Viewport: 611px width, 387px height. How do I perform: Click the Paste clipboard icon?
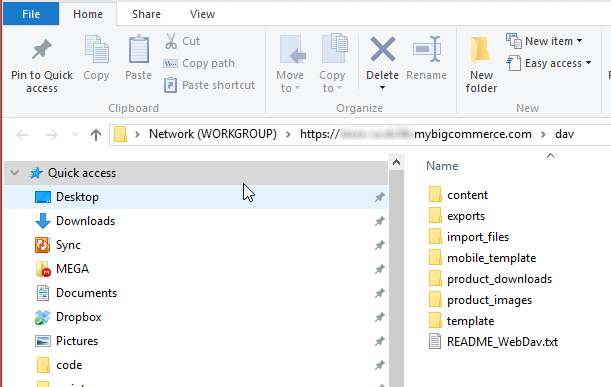coord(139,49)
